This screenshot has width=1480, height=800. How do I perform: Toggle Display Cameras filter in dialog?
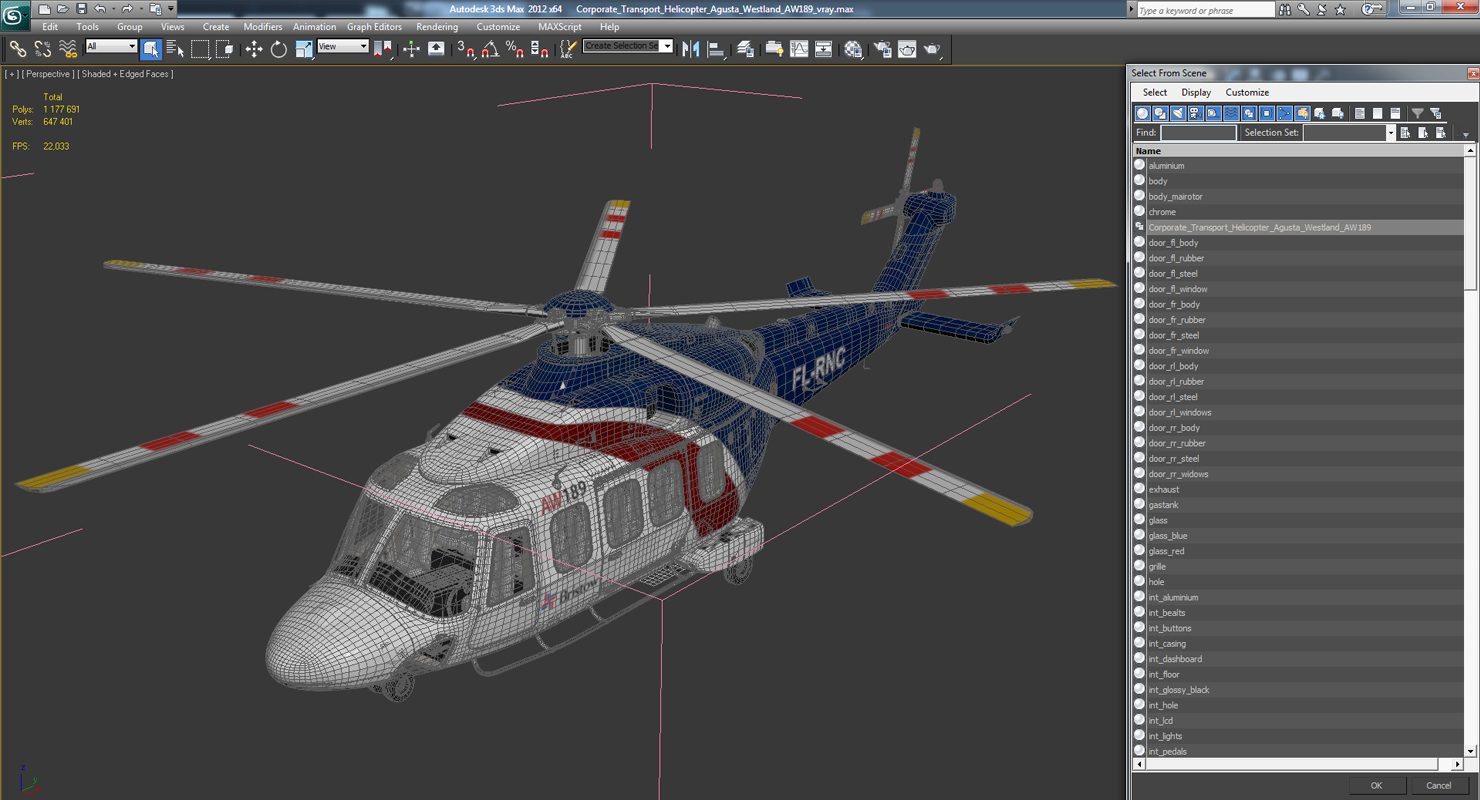[x=1195, y=113]
